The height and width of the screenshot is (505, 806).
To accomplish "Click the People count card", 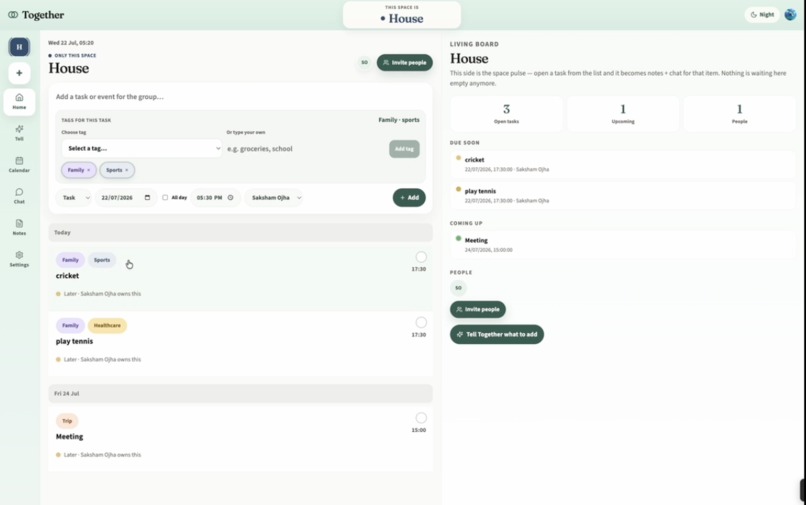I will pos(740,114).
